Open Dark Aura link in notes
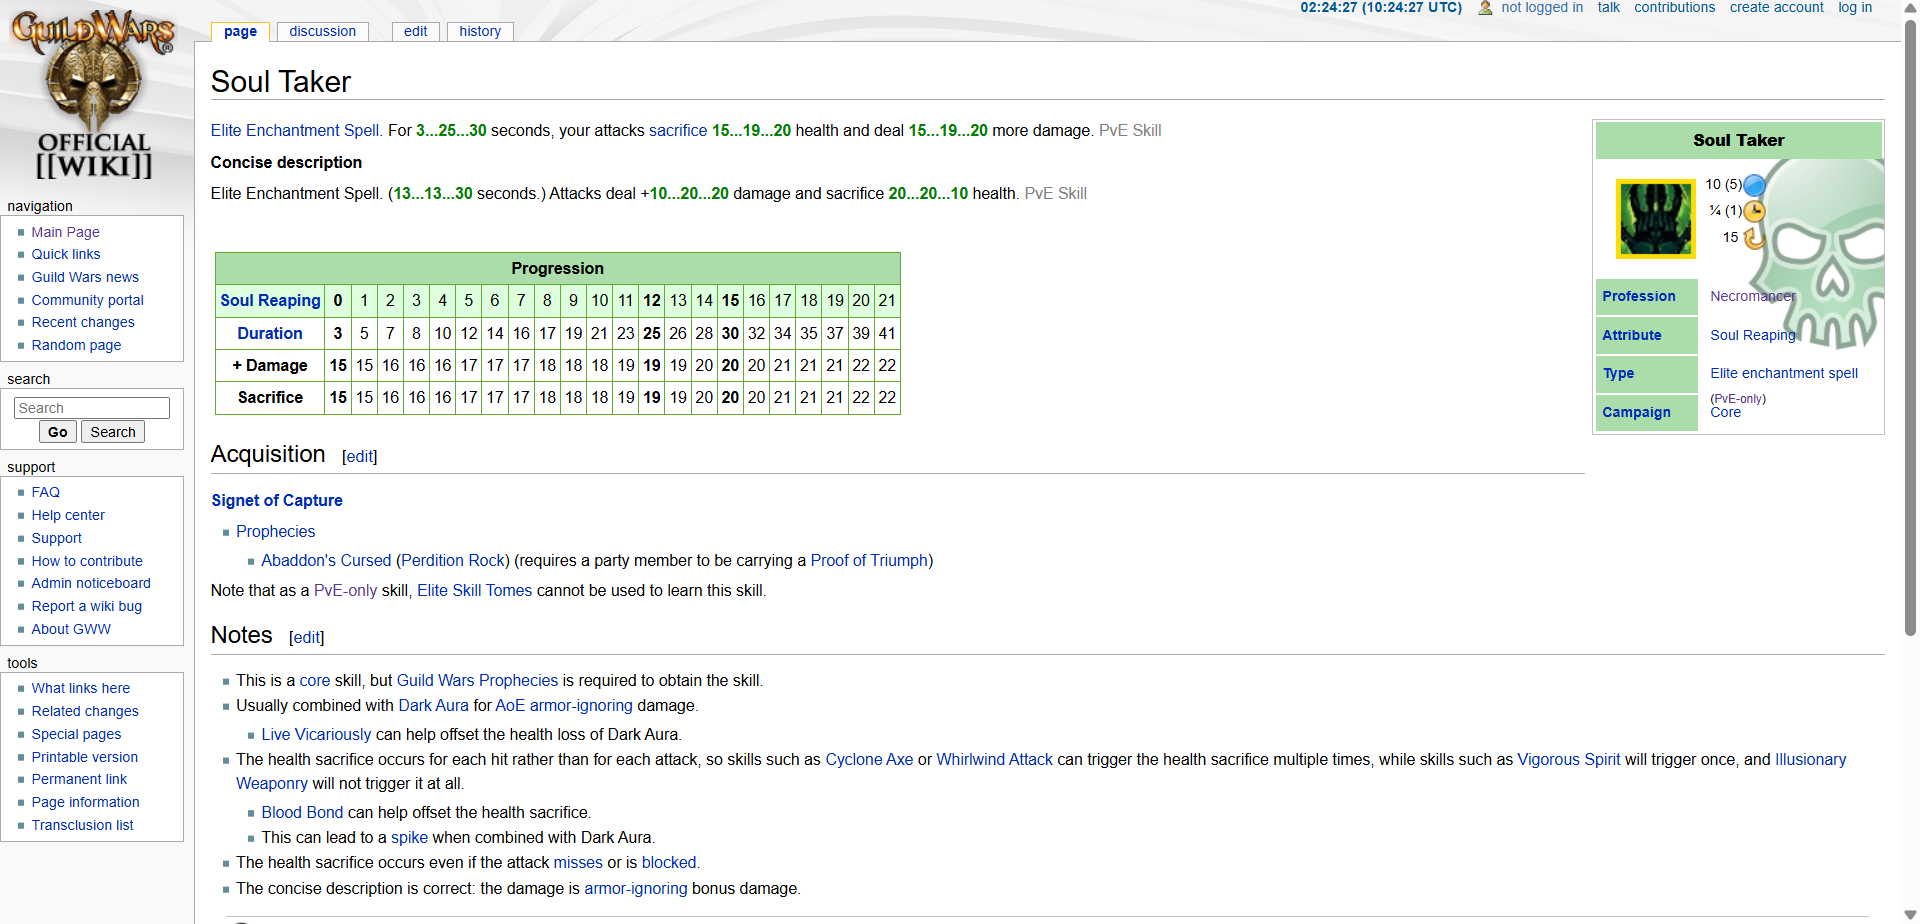 click(x=433, y=705)
